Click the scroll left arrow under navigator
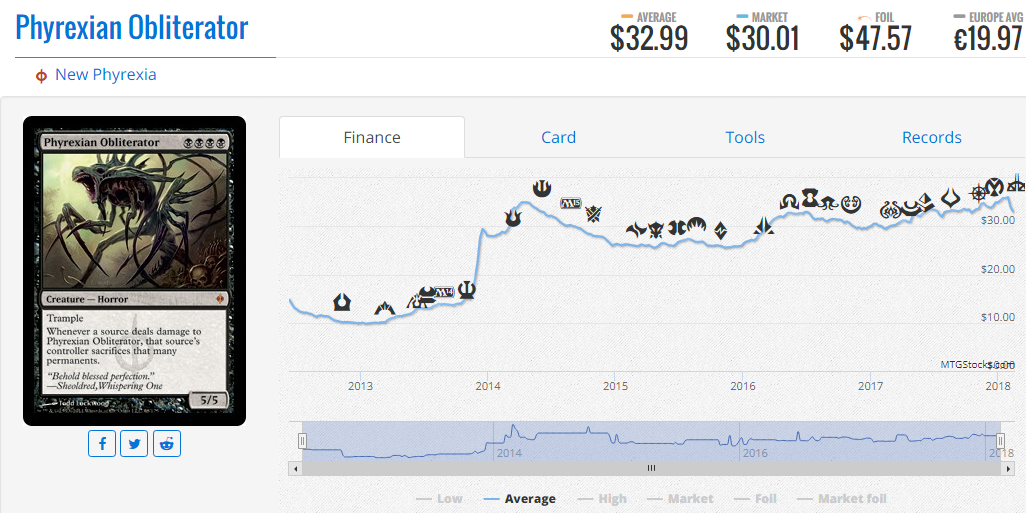1026x513 pixels. click(295, 469)
